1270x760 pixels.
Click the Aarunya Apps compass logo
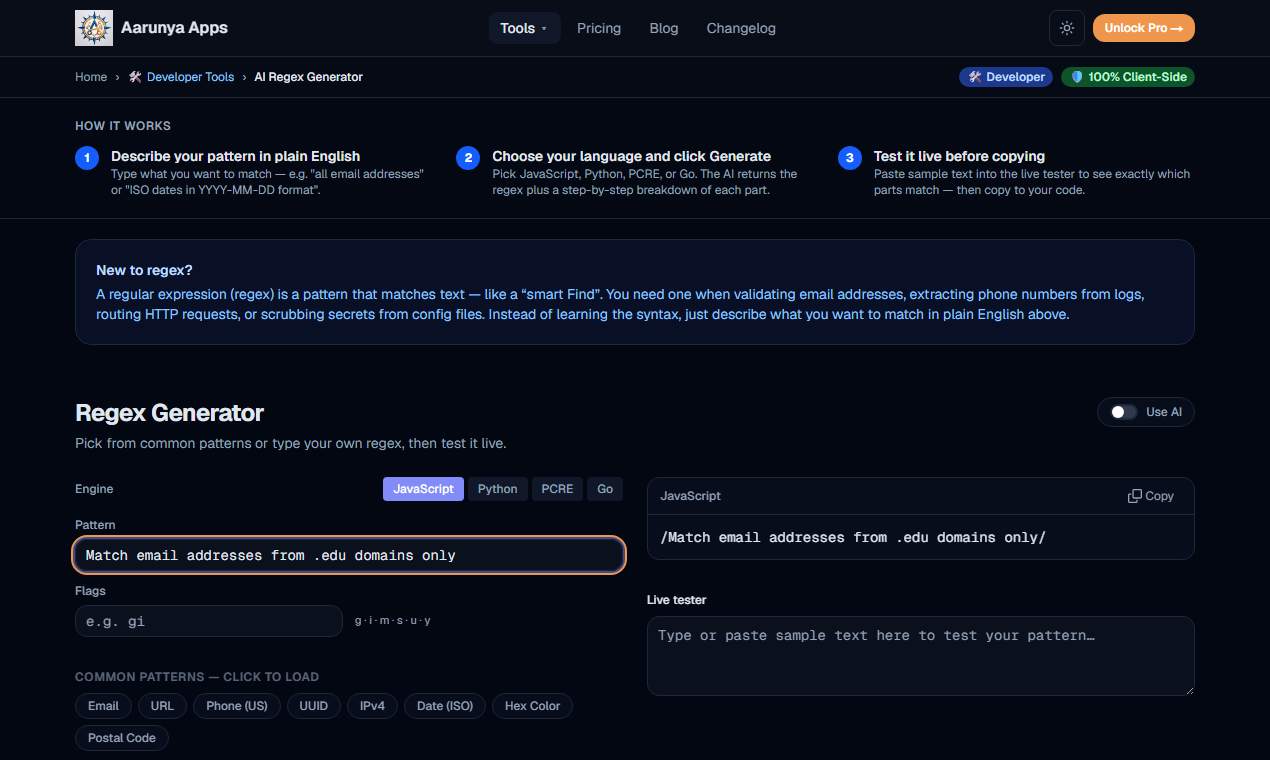[94, 28]
